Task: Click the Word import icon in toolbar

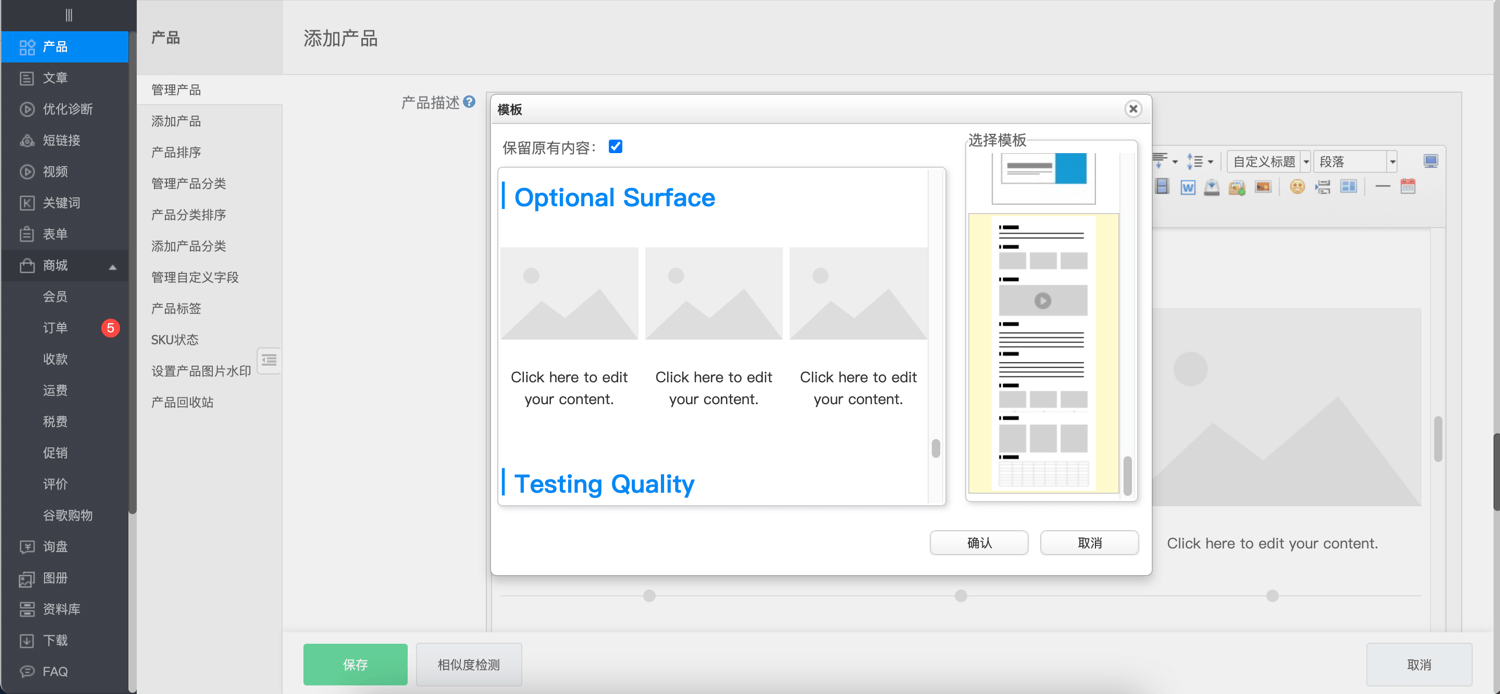Action: point(1188,187)
